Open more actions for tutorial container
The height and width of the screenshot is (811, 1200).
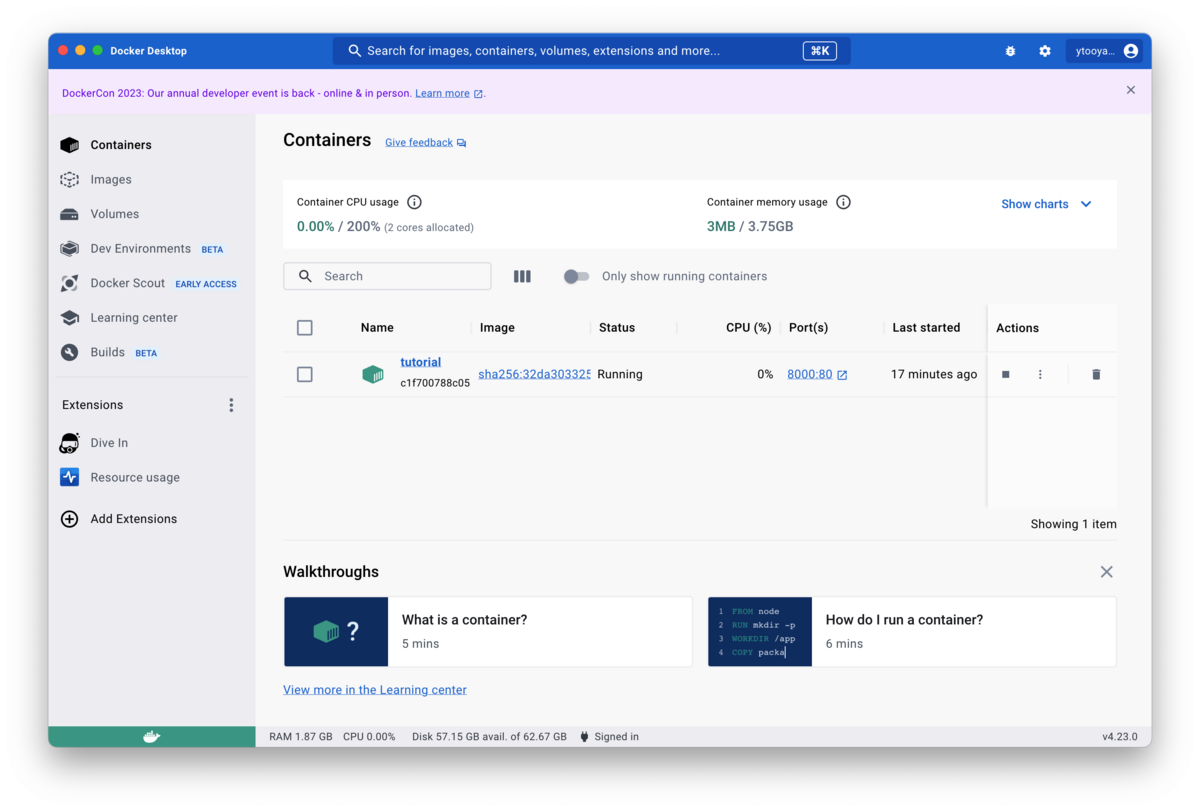1040,374
